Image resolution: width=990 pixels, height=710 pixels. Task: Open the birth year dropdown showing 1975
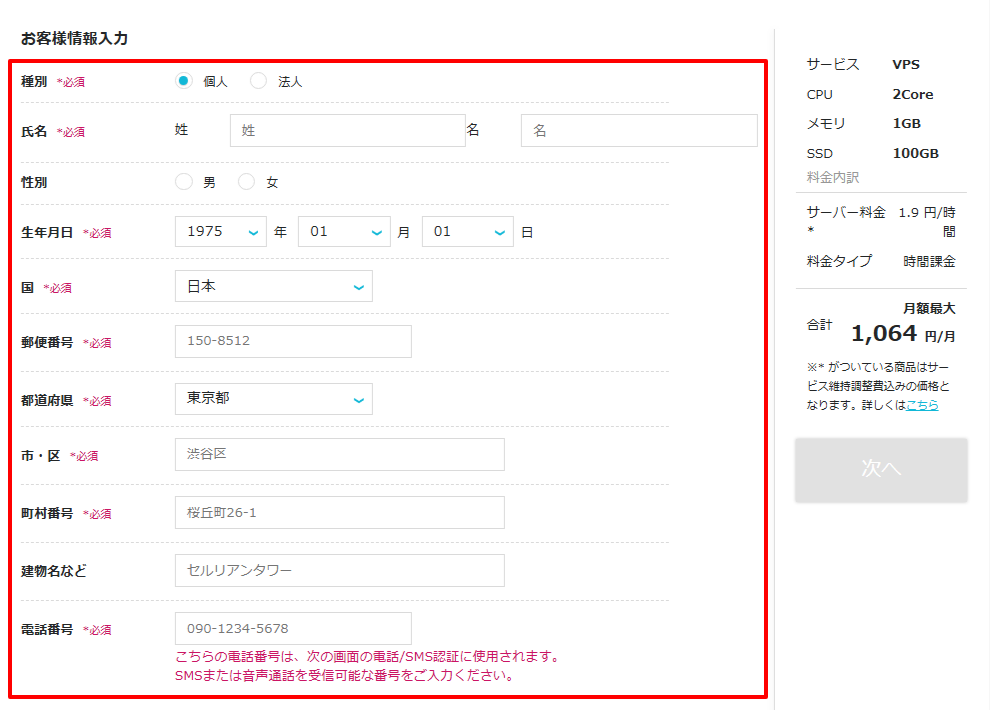click(220, 232)
